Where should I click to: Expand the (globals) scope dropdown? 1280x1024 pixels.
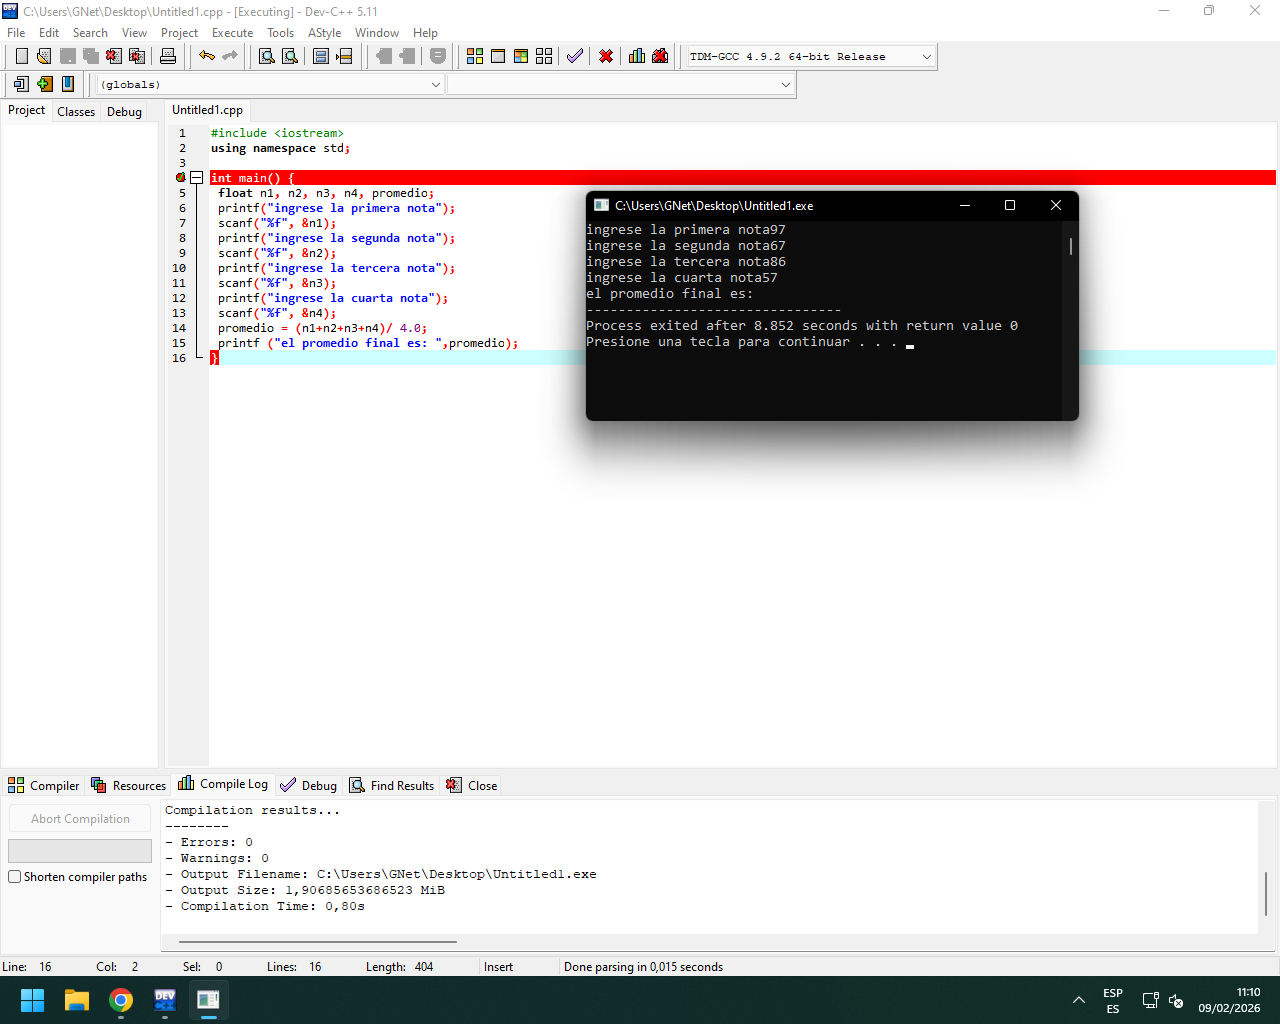point(435,85)
